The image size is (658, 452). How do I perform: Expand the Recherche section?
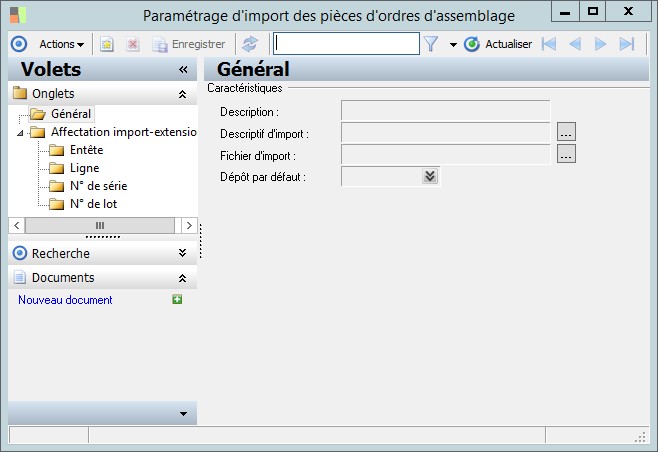point(182,253)
